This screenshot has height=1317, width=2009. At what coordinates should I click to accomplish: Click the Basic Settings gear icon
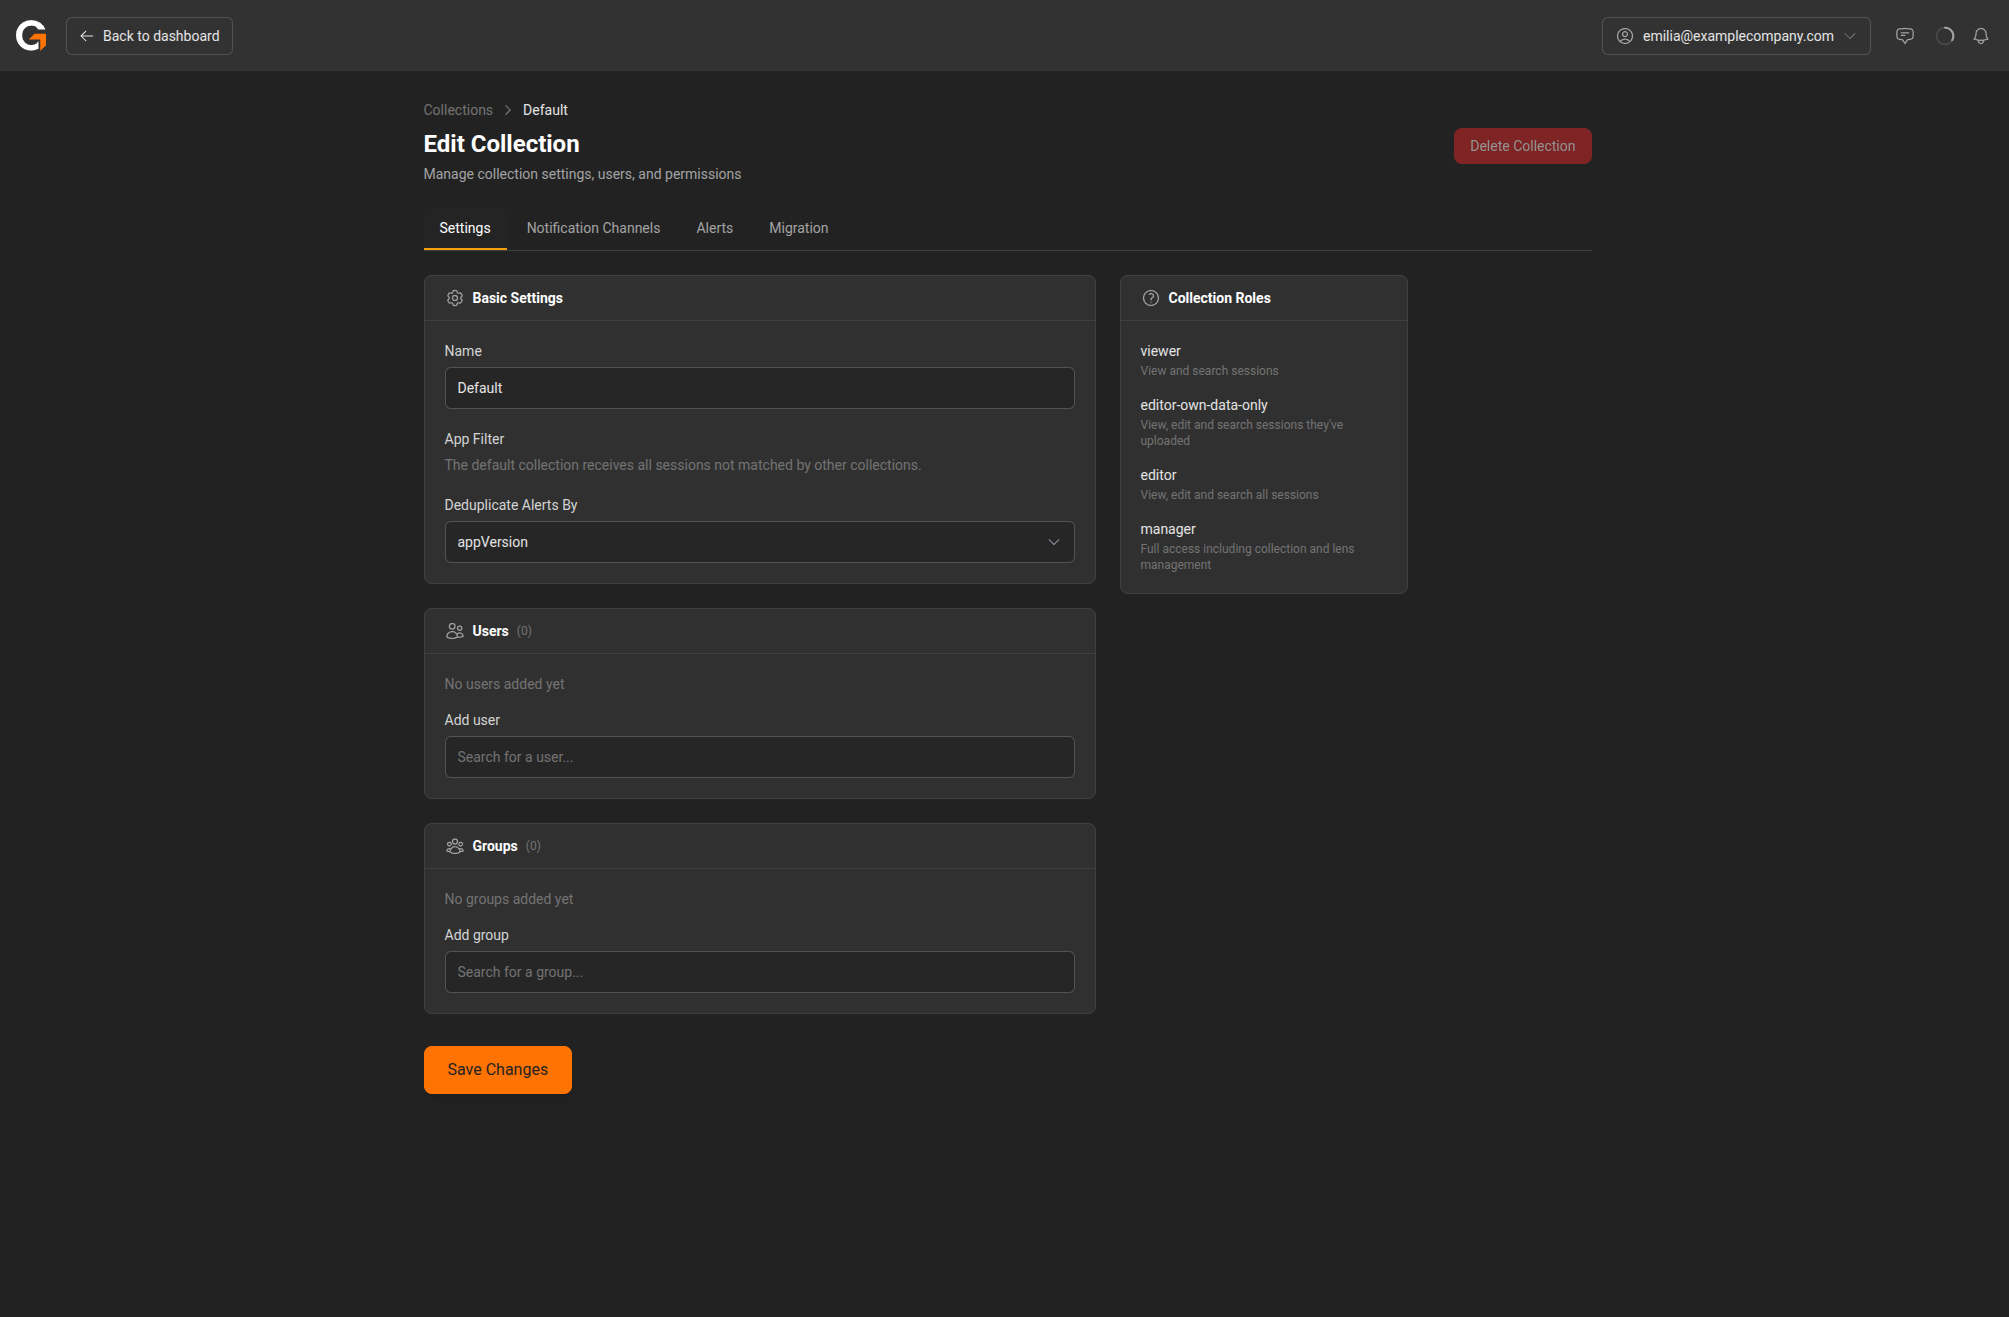pyautogui.click(x=454, y=298)
